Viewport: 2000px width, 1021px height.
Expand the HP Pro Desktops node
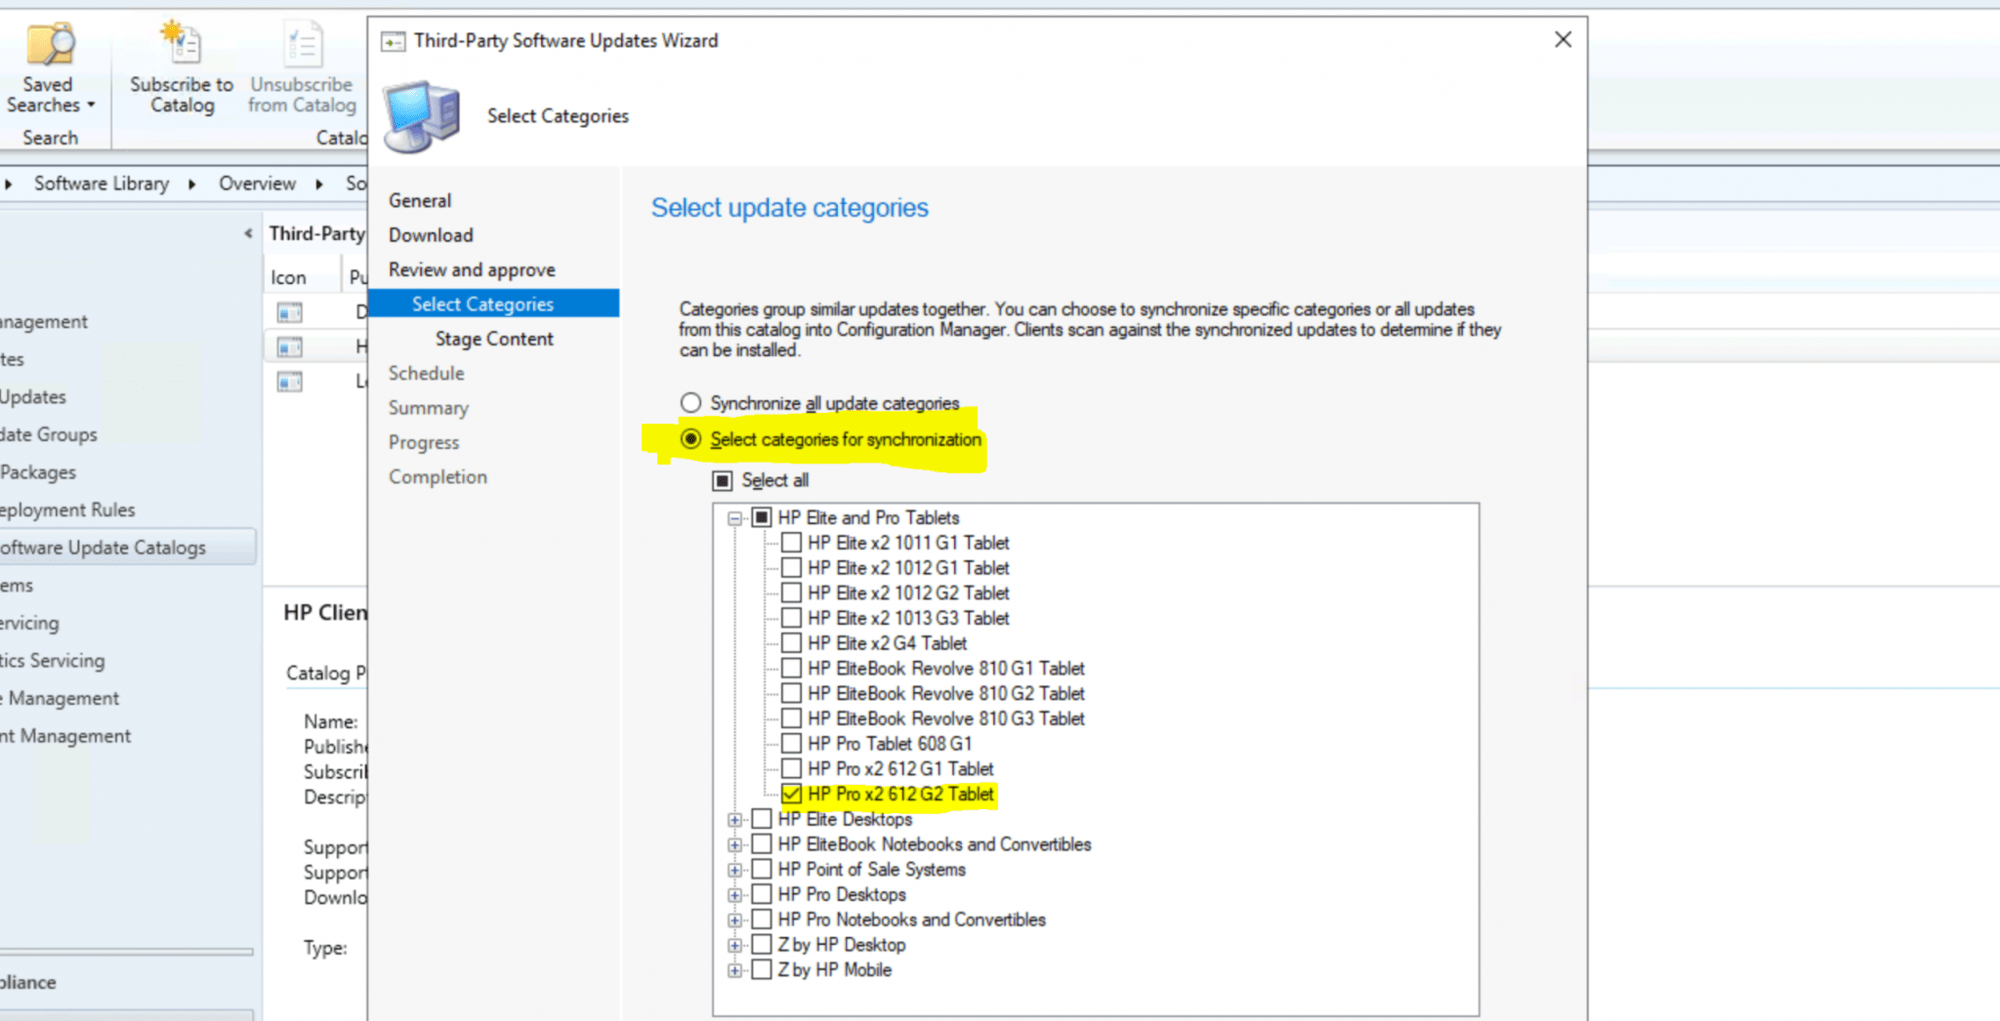735,895
